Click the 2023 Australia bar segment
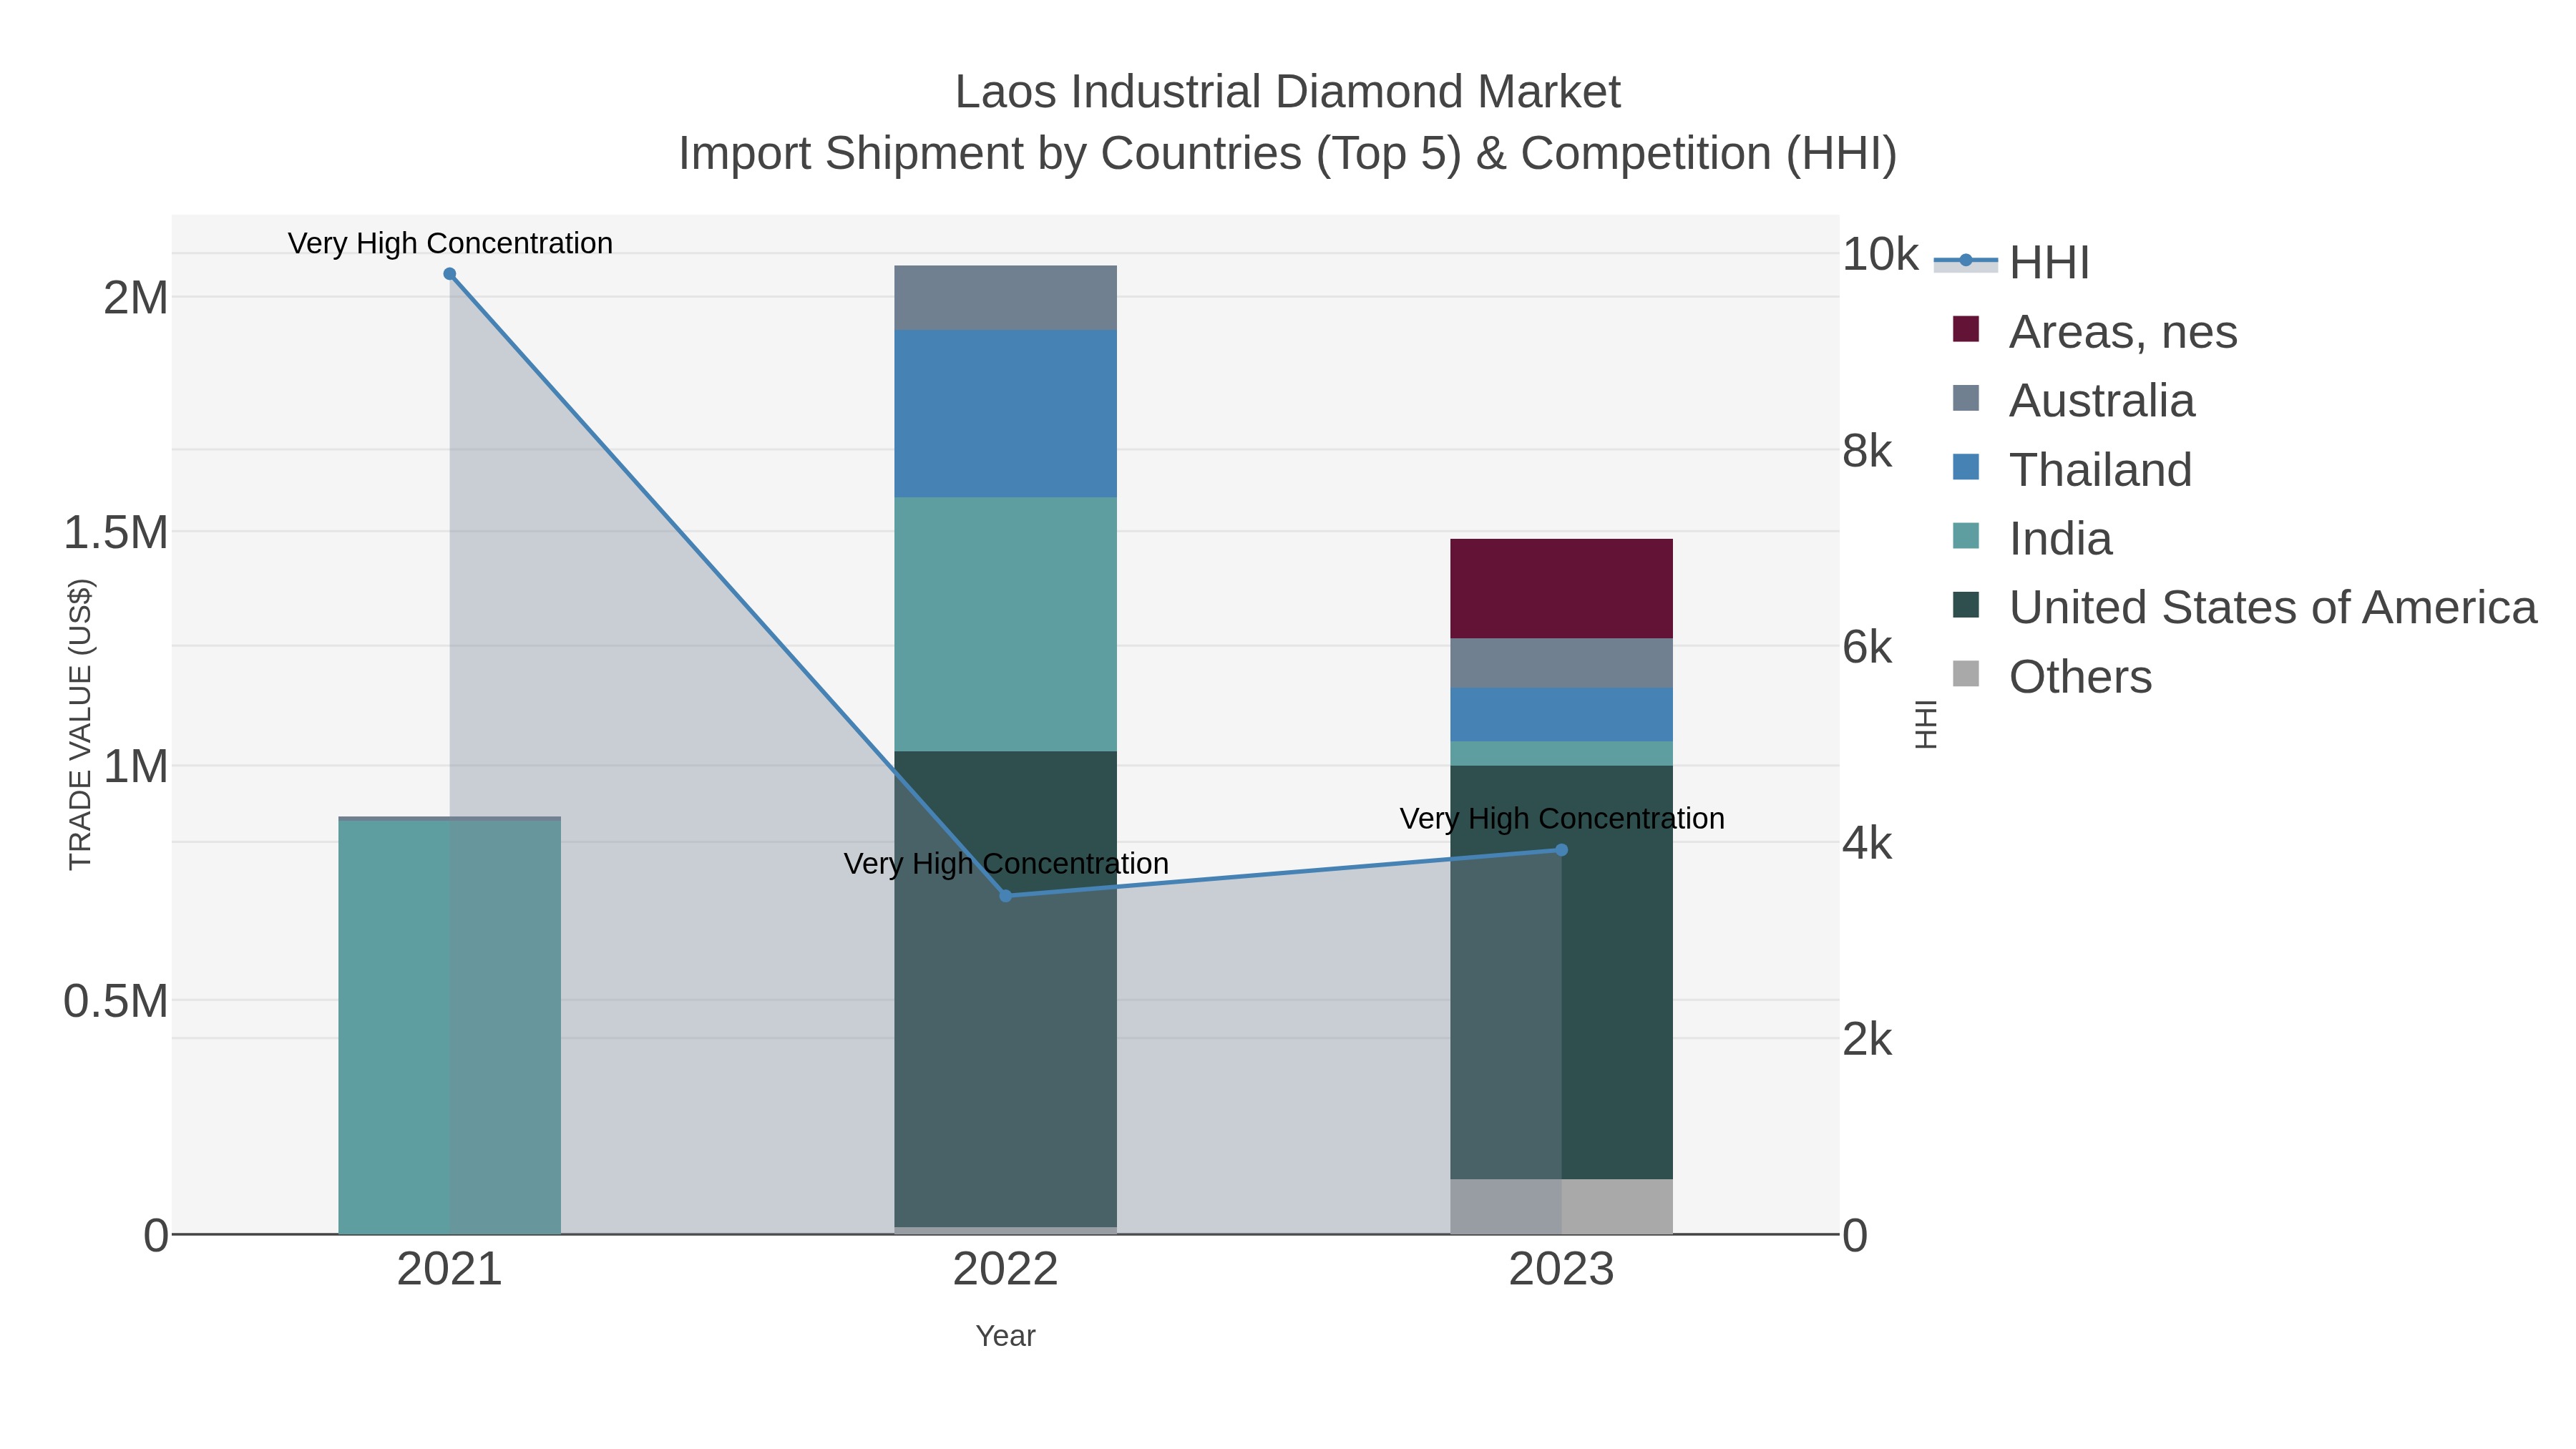Image resolution: width=2576 pixels, height=1449 pixels. point(1562,664)
